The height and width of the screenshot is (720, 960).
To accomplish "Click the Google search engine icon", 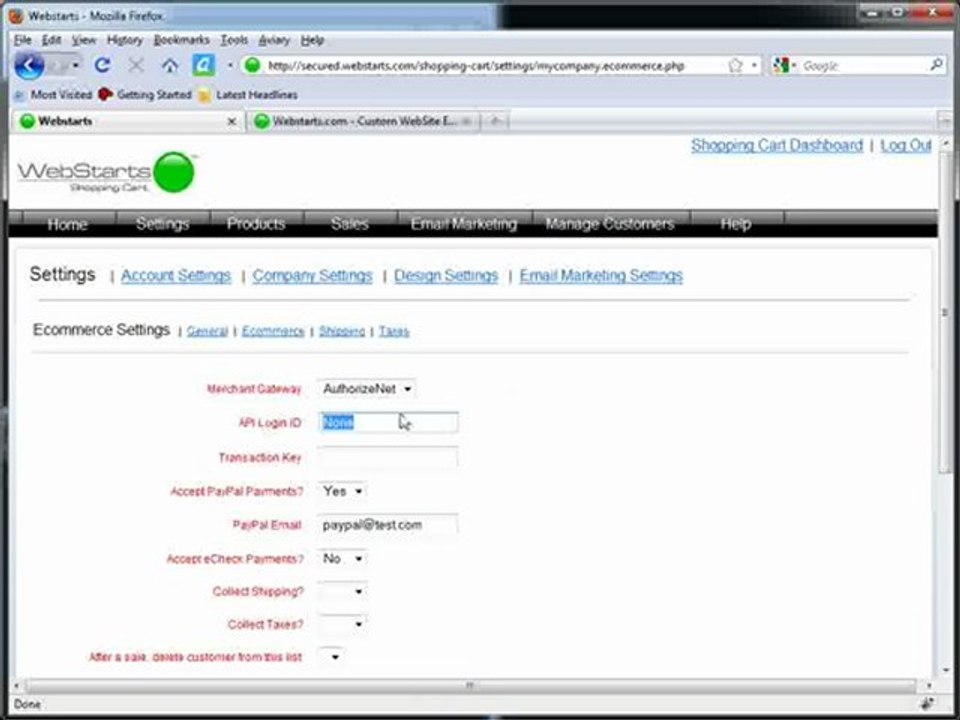I will tap(781, 65).
